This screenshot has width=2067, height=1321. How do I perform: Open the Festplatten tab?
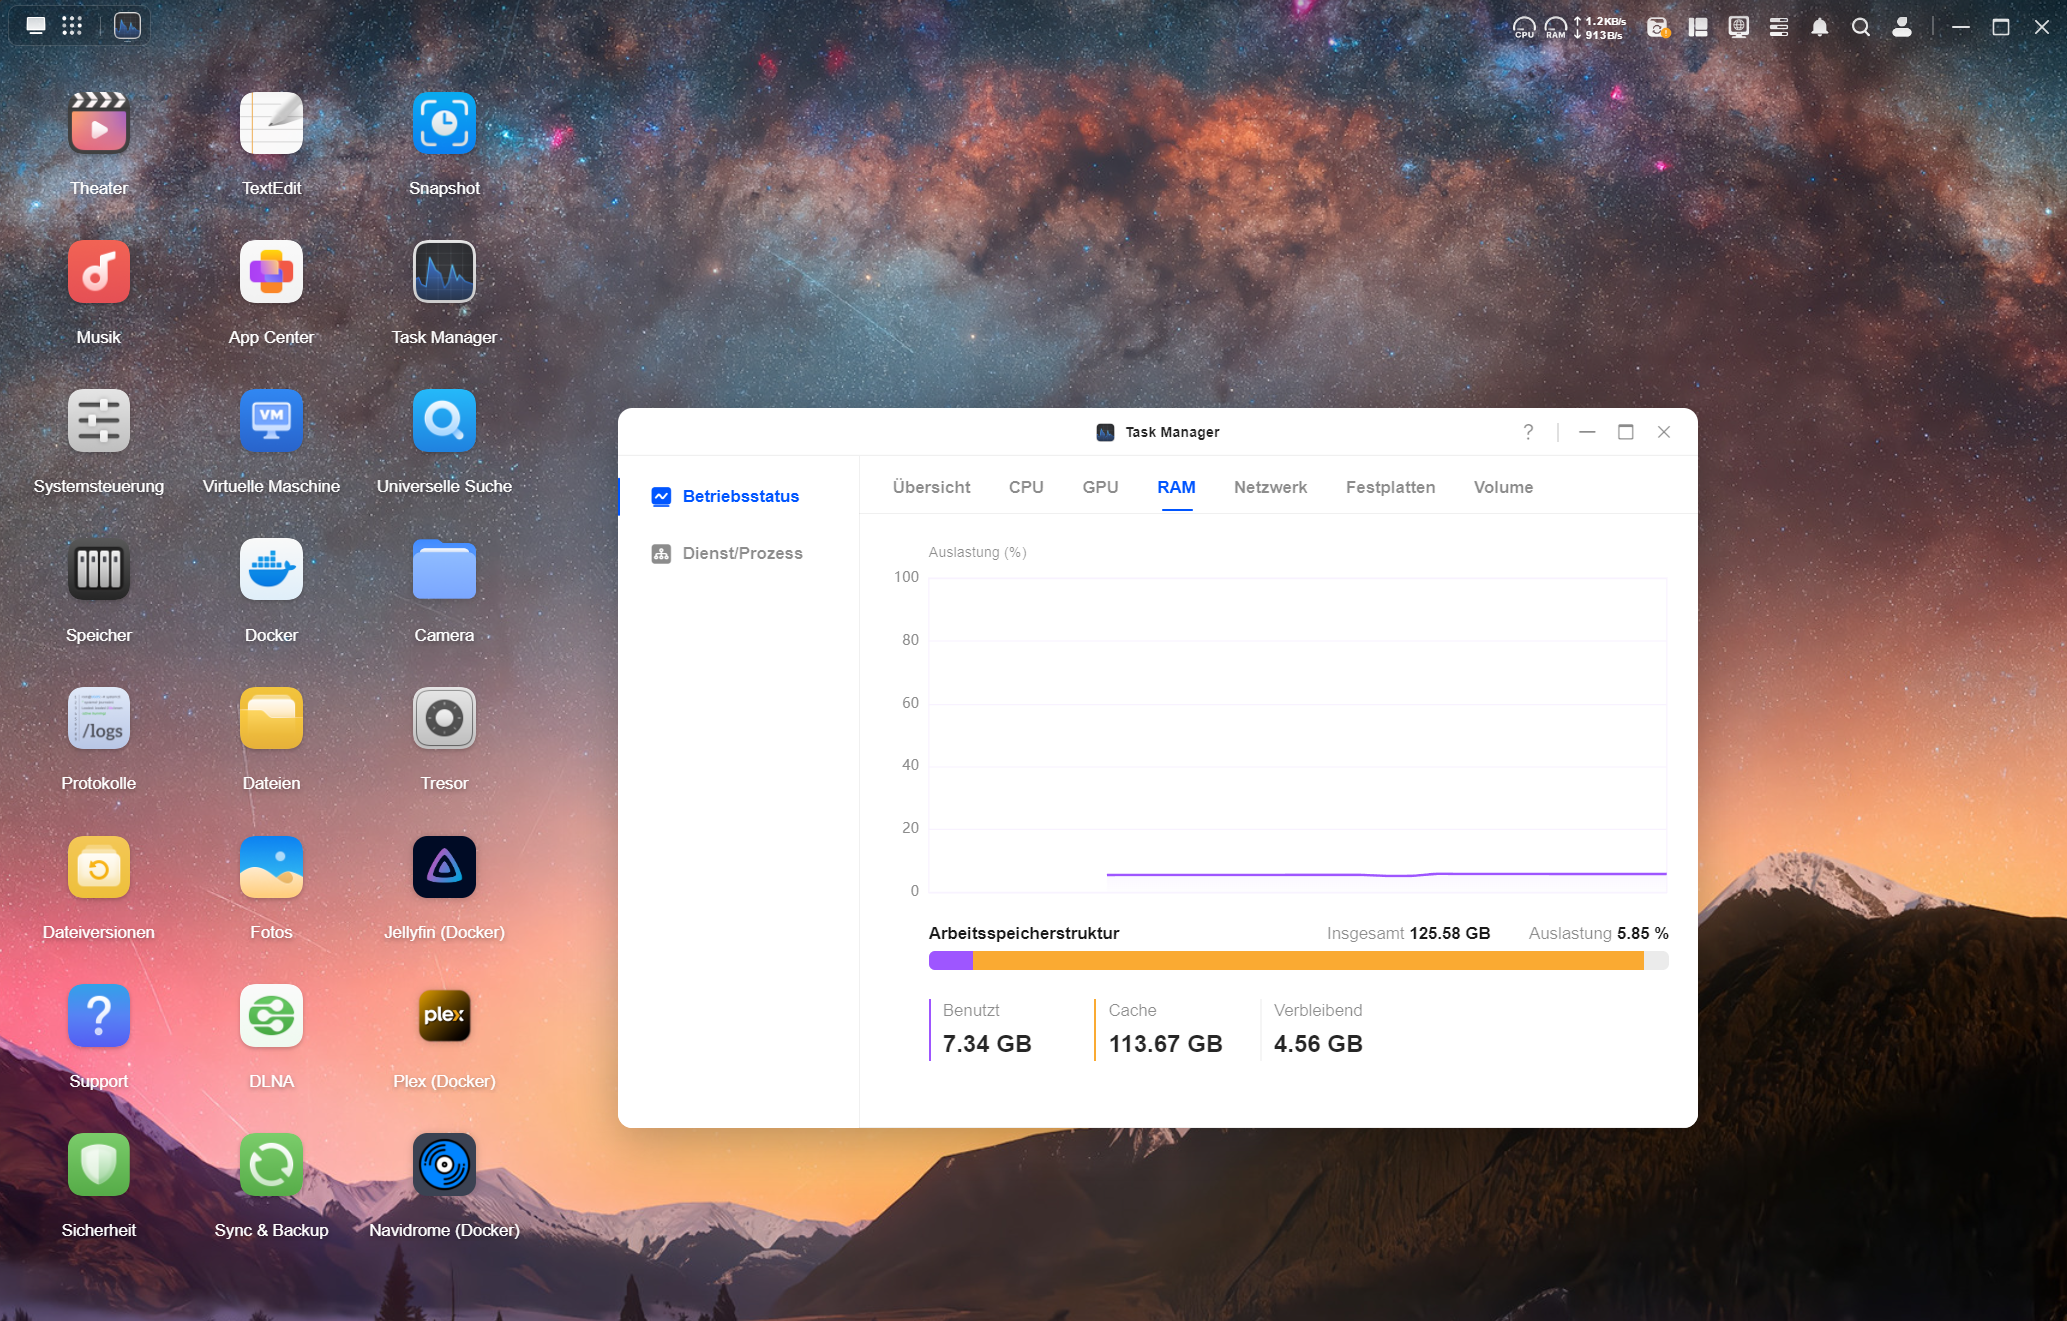[x=1389, y=487]
